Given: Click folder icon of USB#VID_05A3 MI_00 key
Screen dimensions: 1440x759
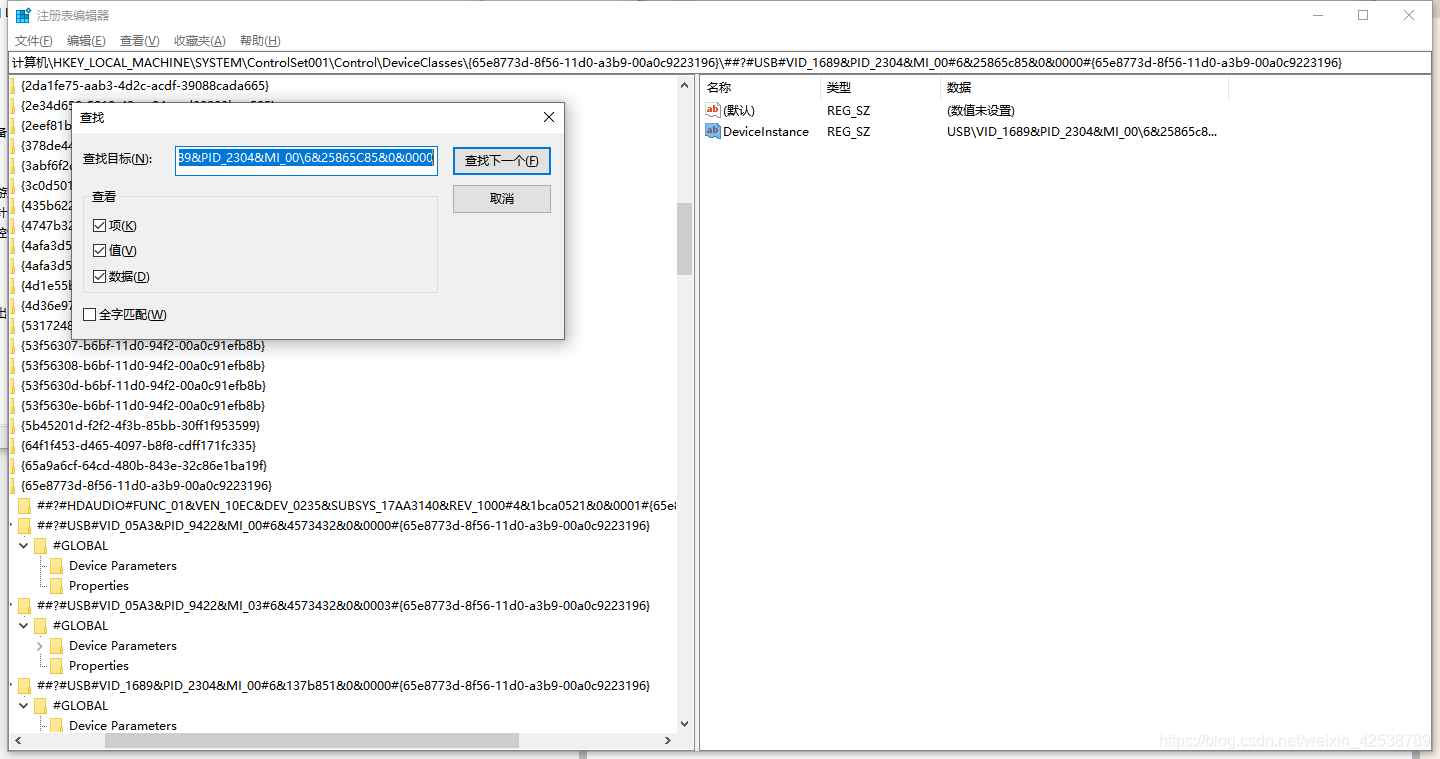Looking at the screenshot, I should (x=24, y=526).
